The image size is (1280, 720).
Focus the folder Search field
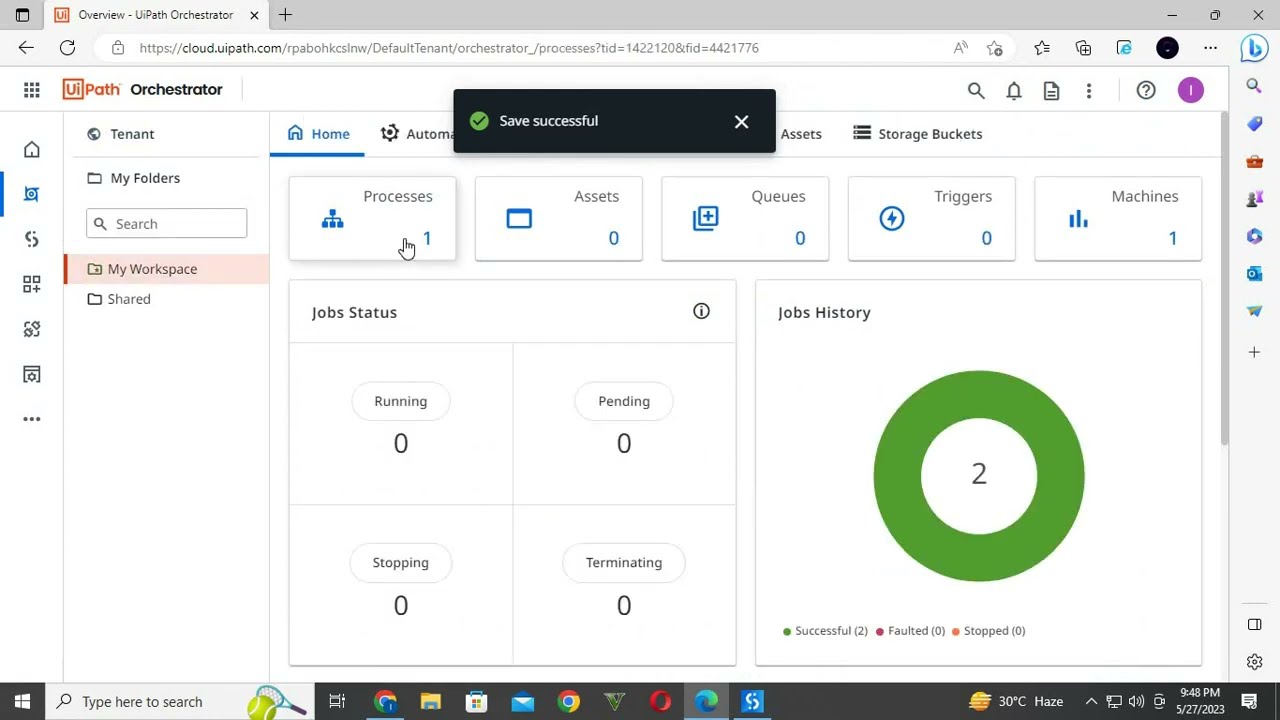tap(166, 224)
